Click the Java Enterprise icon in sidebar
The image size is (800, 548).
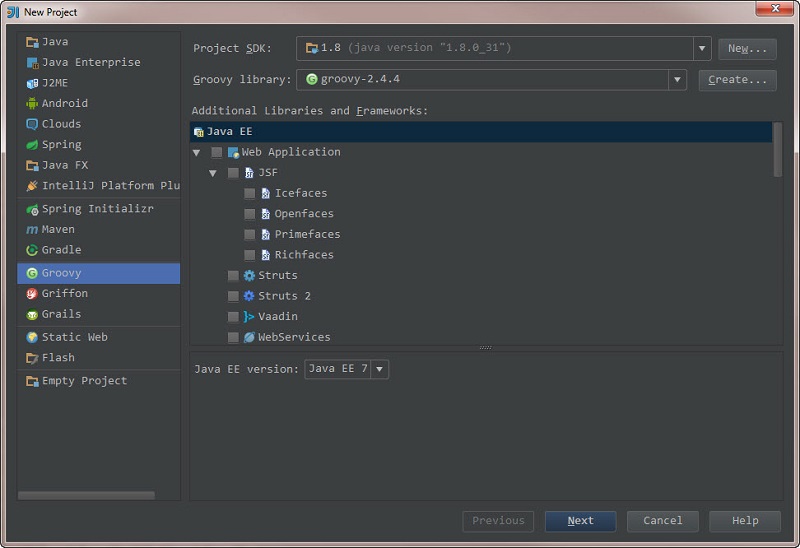[x=32, y=63]
